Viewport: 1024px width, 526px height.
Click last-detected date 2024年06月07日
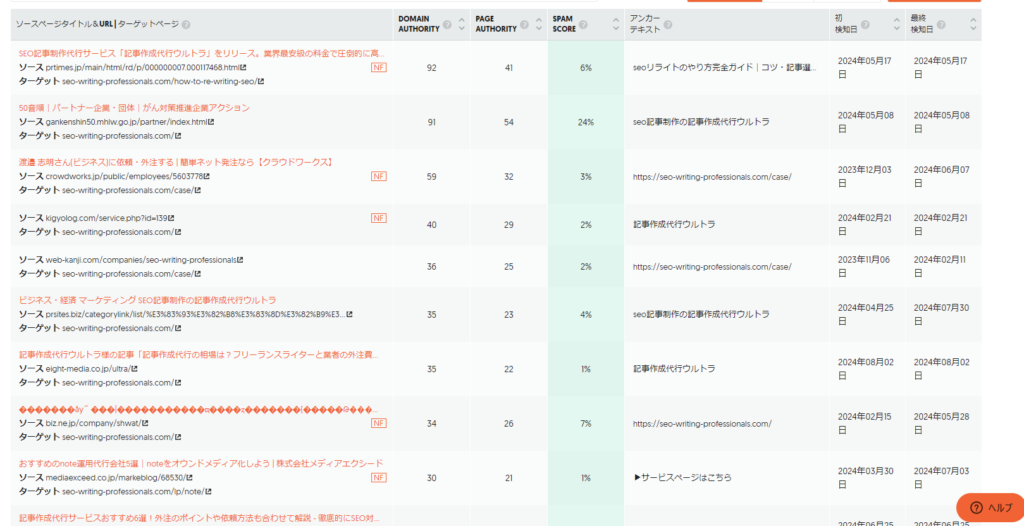point(941,176)
